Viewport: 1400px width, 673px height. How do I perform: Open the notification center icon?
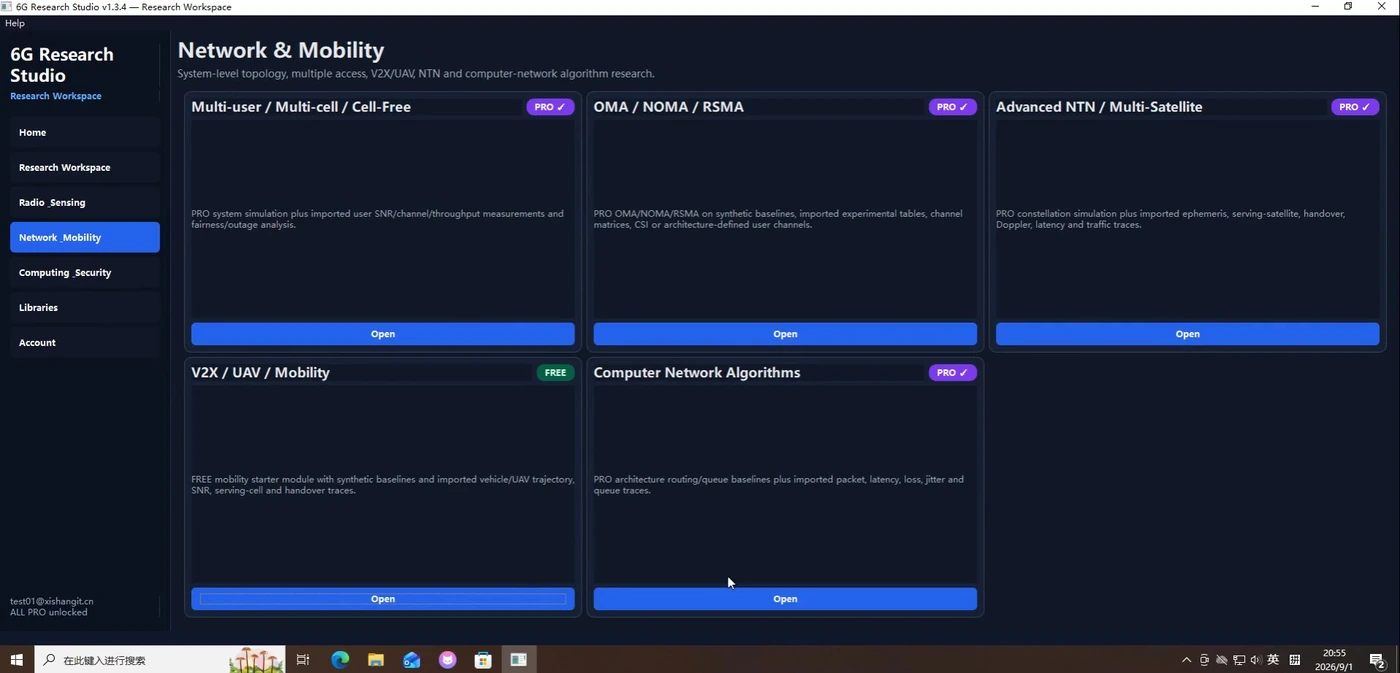(x=1377, y=660)
